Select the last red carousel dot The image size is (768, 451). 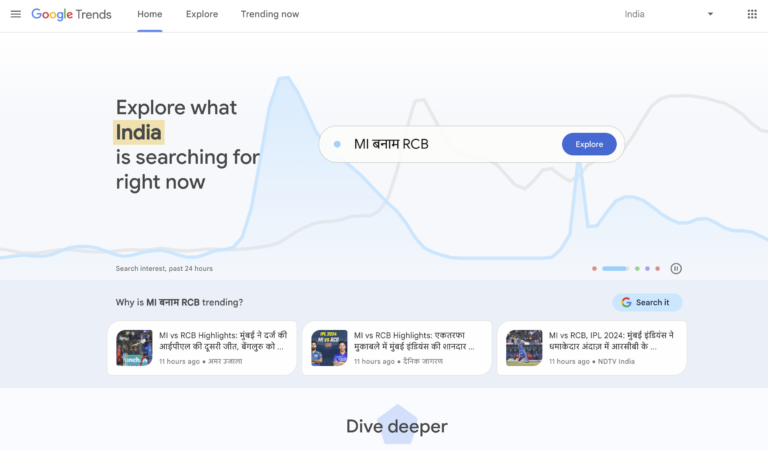tap(657, 268)
